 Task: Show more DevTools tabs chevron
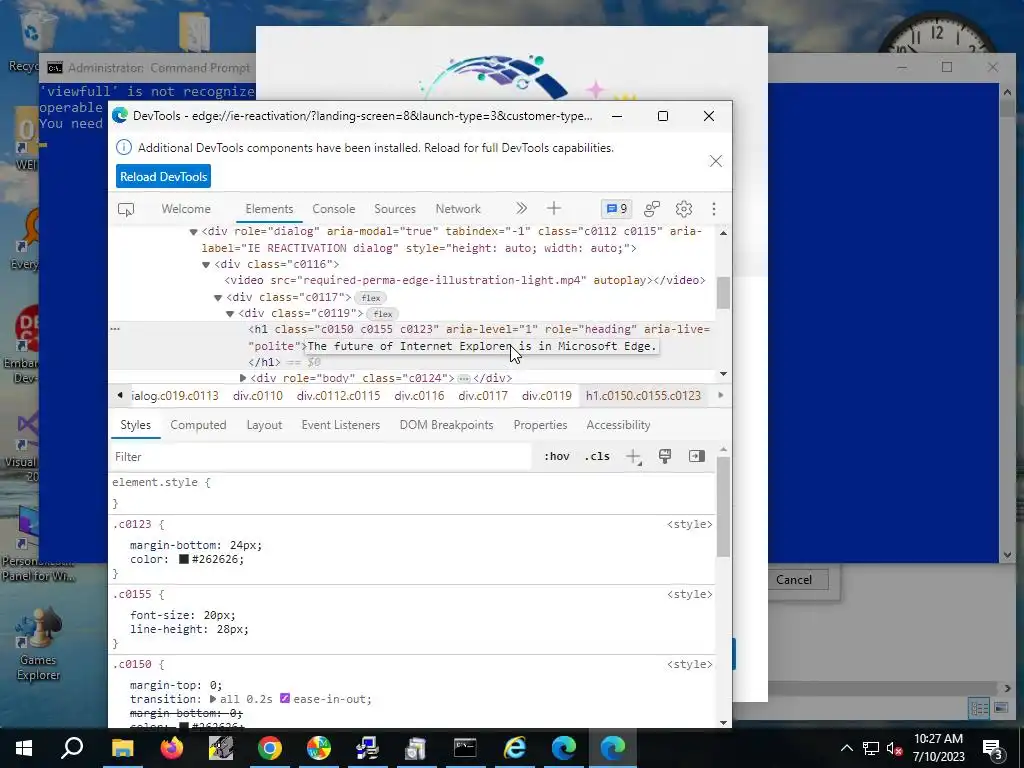tap(521, 208)
